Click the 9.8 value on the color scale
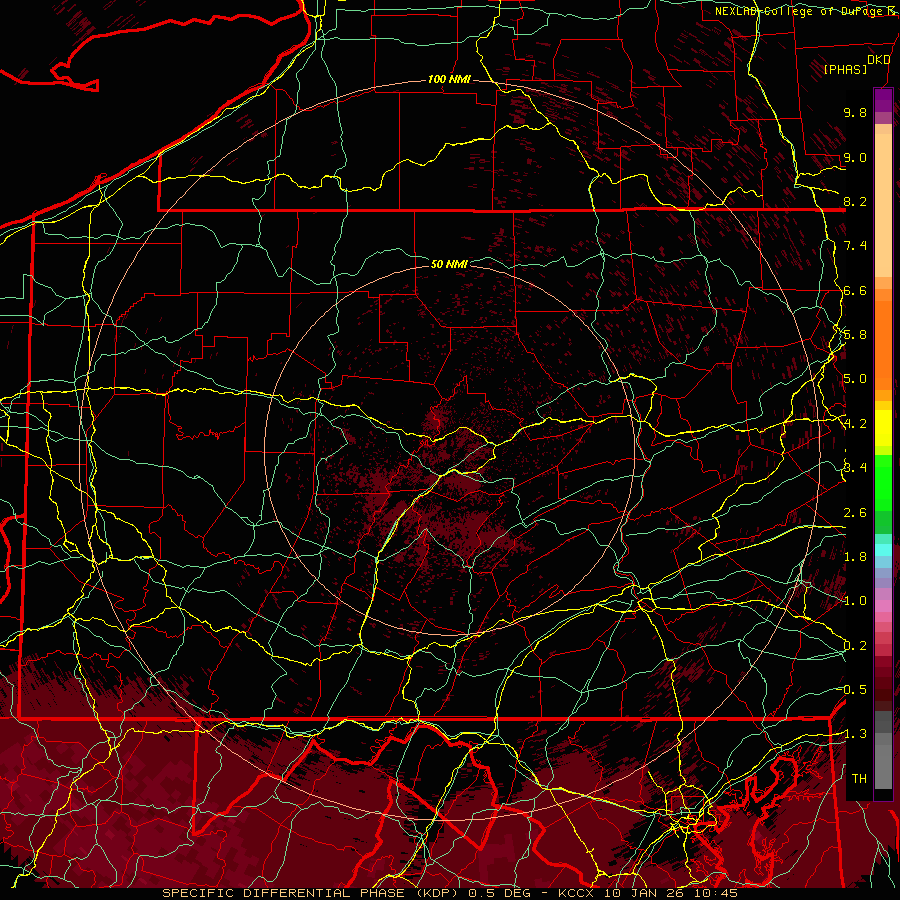Screen dimensions: 900x900 point(855,112)
